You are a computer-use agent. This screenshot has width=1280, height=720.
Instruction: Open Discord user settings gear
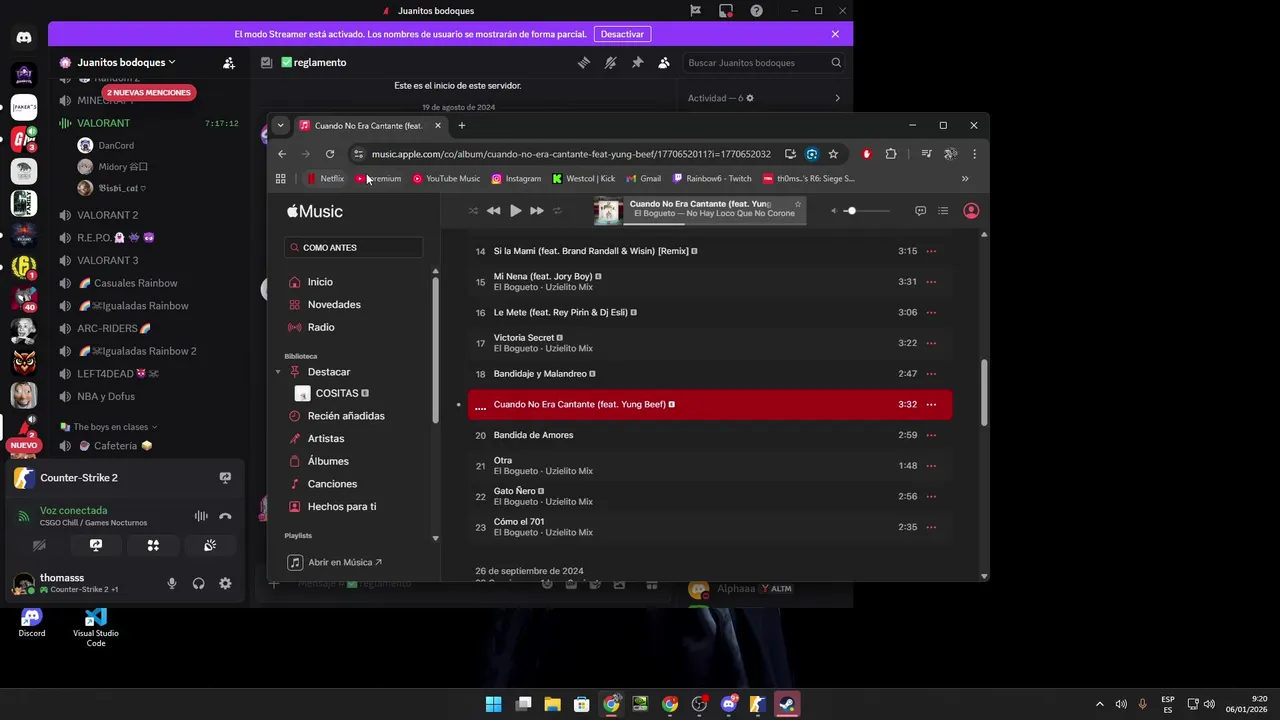point(225,584)
